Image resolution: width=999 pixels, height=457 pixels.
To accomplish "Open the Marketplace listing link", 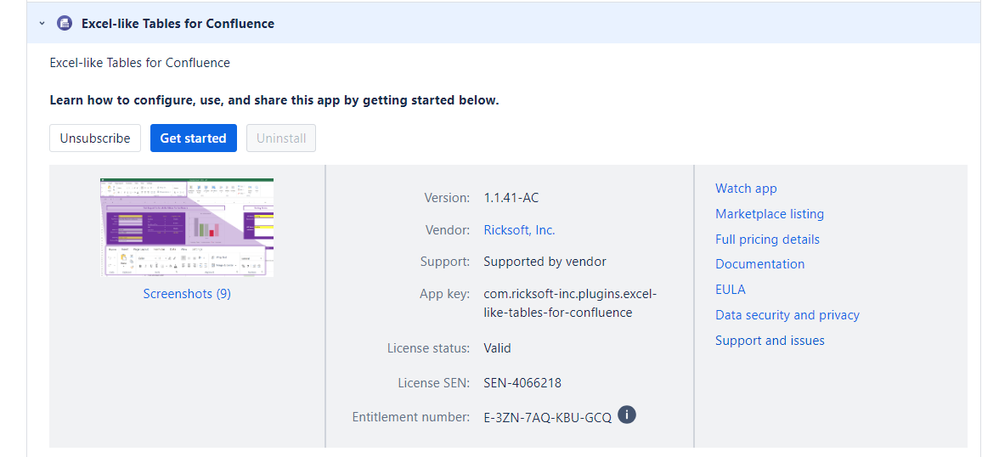I will click(770, 214).
